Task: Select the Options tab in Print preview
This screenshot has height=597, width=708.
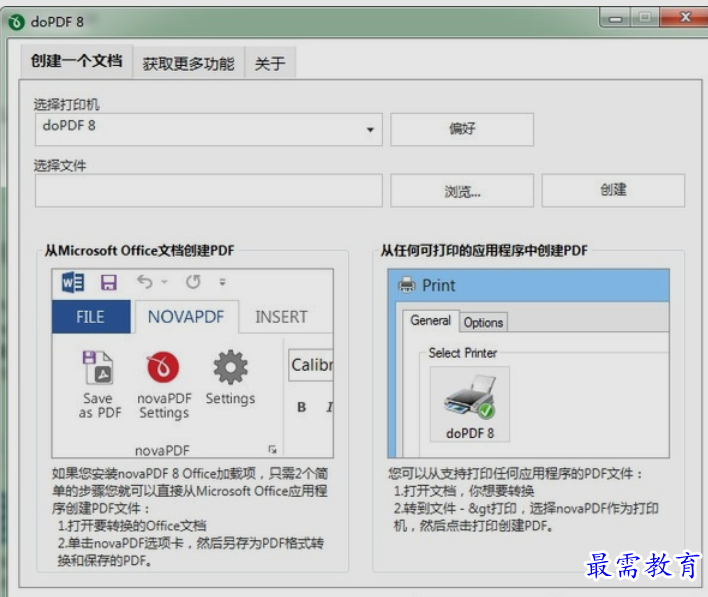Action: [483, 322]
